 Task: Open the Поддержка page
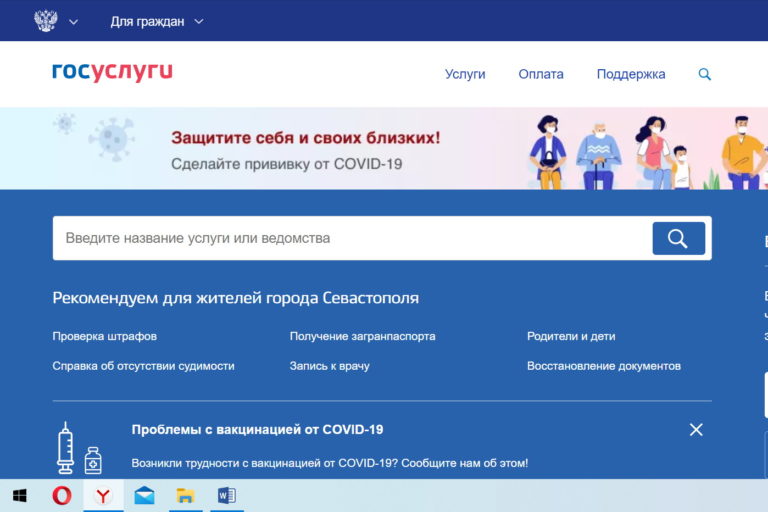click(x=631, y=74)
